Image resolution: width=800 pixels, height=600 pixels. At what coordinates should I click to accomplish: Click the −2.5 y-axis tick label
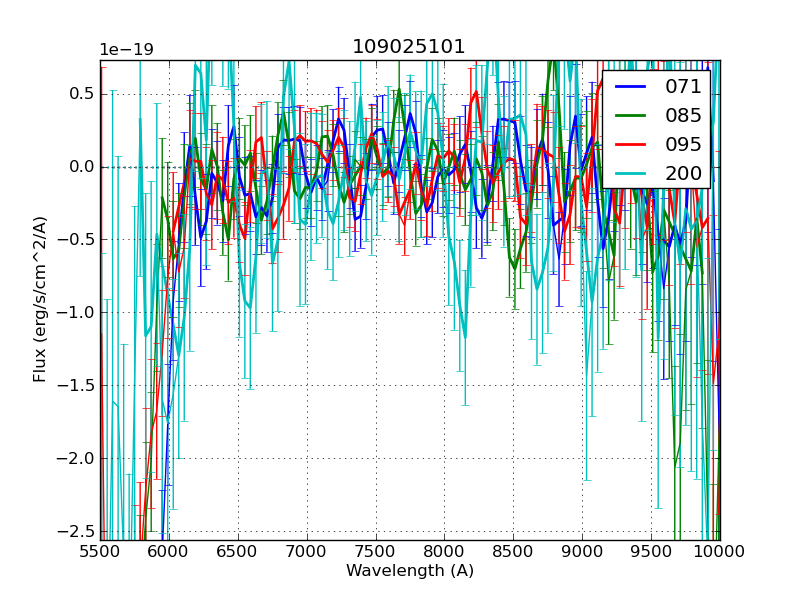[x=78, y=532]
